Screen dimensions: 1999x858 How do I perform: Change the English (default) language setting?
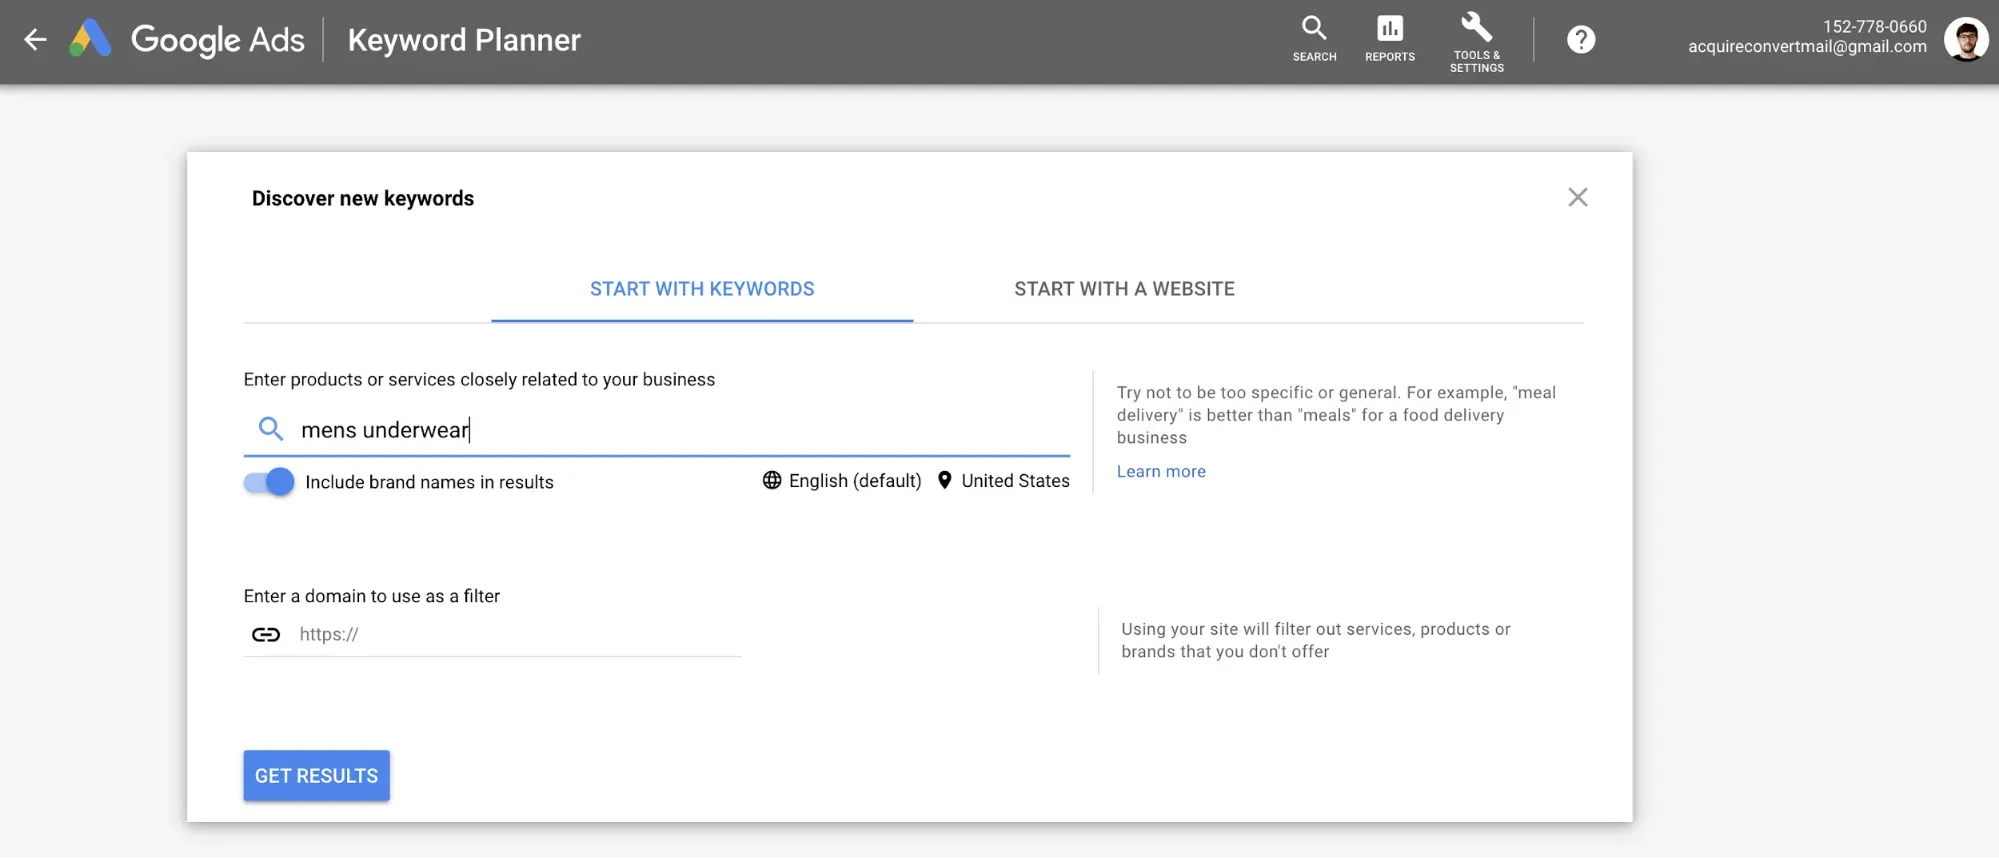[842, 481]
